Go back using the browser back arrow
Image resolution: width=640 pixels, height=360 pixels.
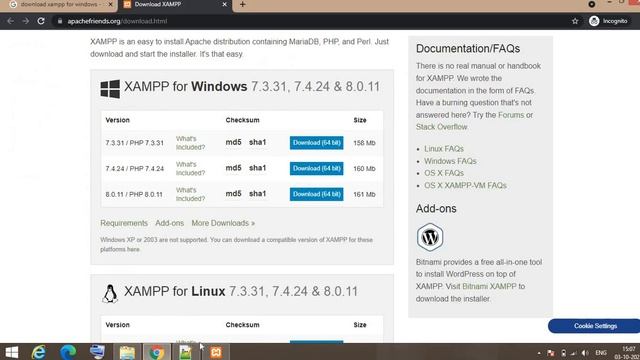click(x=11, y=21)
